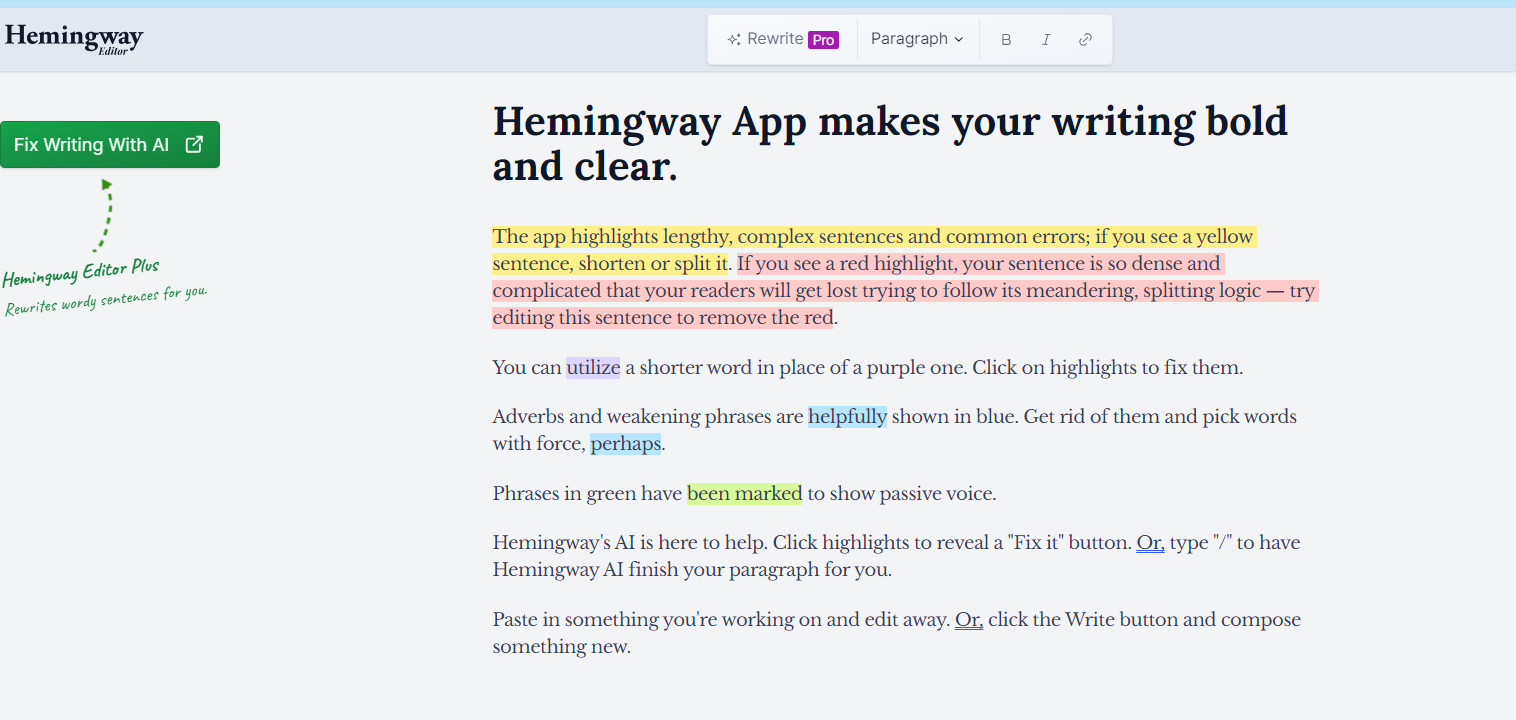Image resolution: width=1516 pixels, height=720 pixels.
Task: Click the blue highlighted word "helpfully"
Action: point(848,416)
